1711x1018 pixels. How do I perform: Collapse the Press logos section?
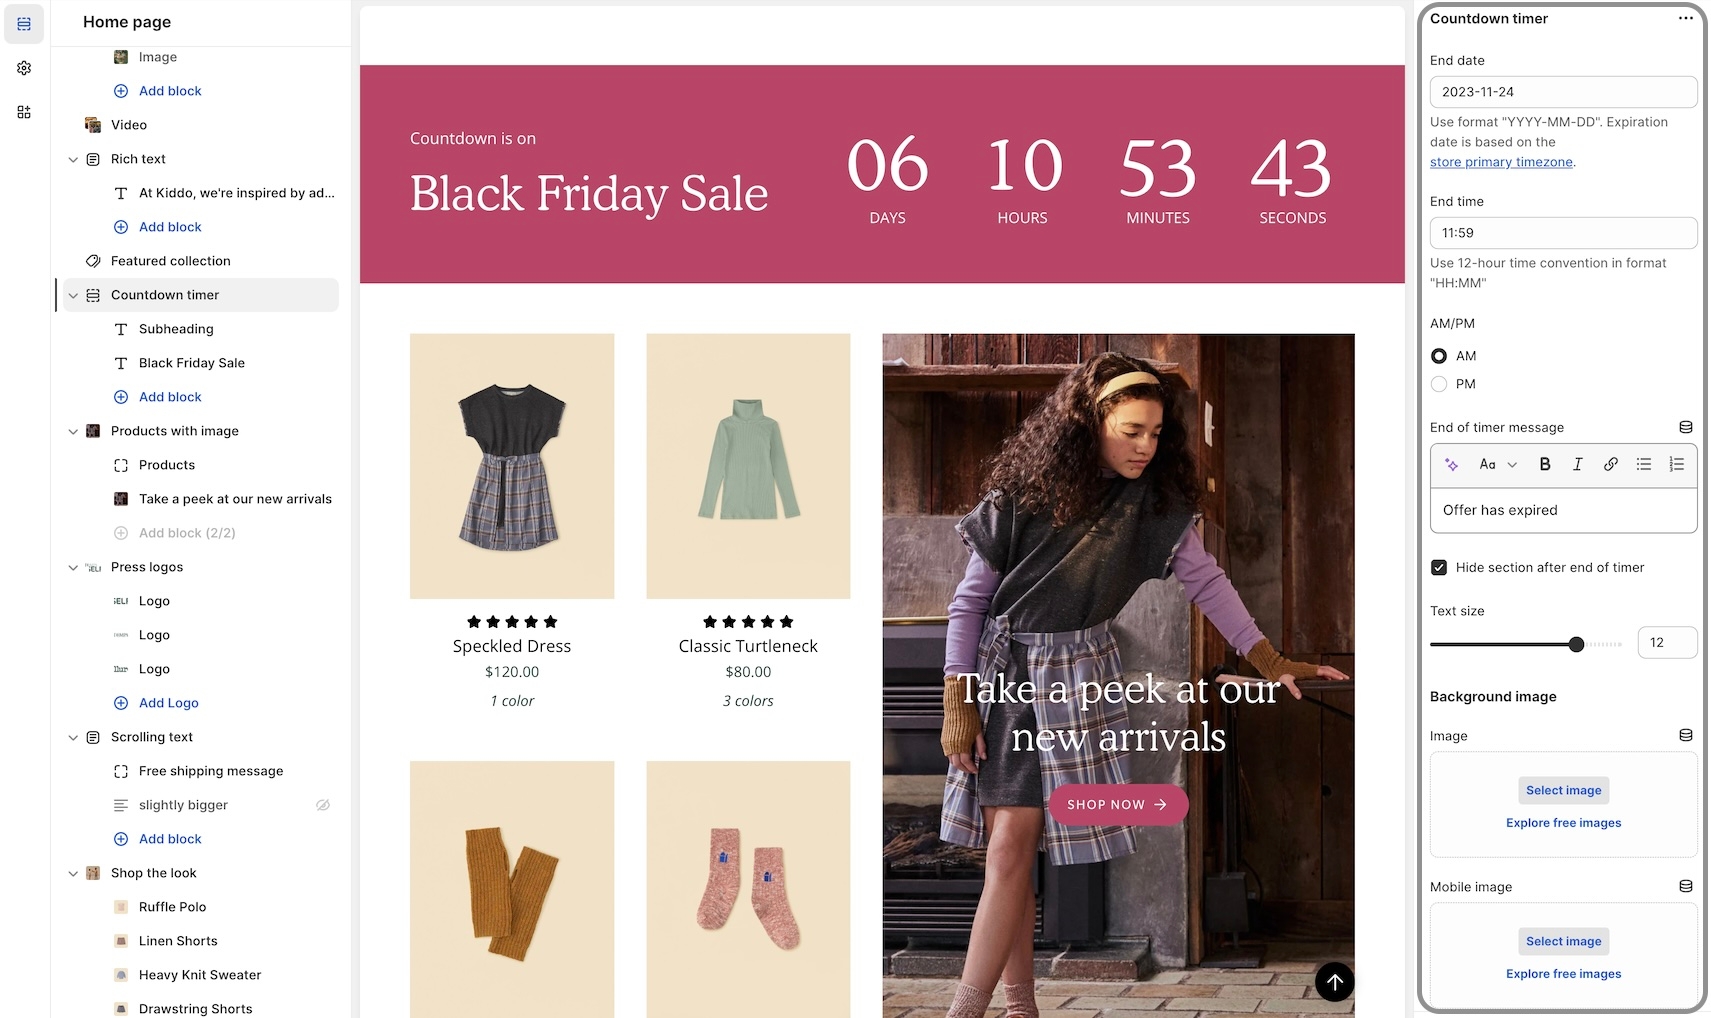coord(73,567)
